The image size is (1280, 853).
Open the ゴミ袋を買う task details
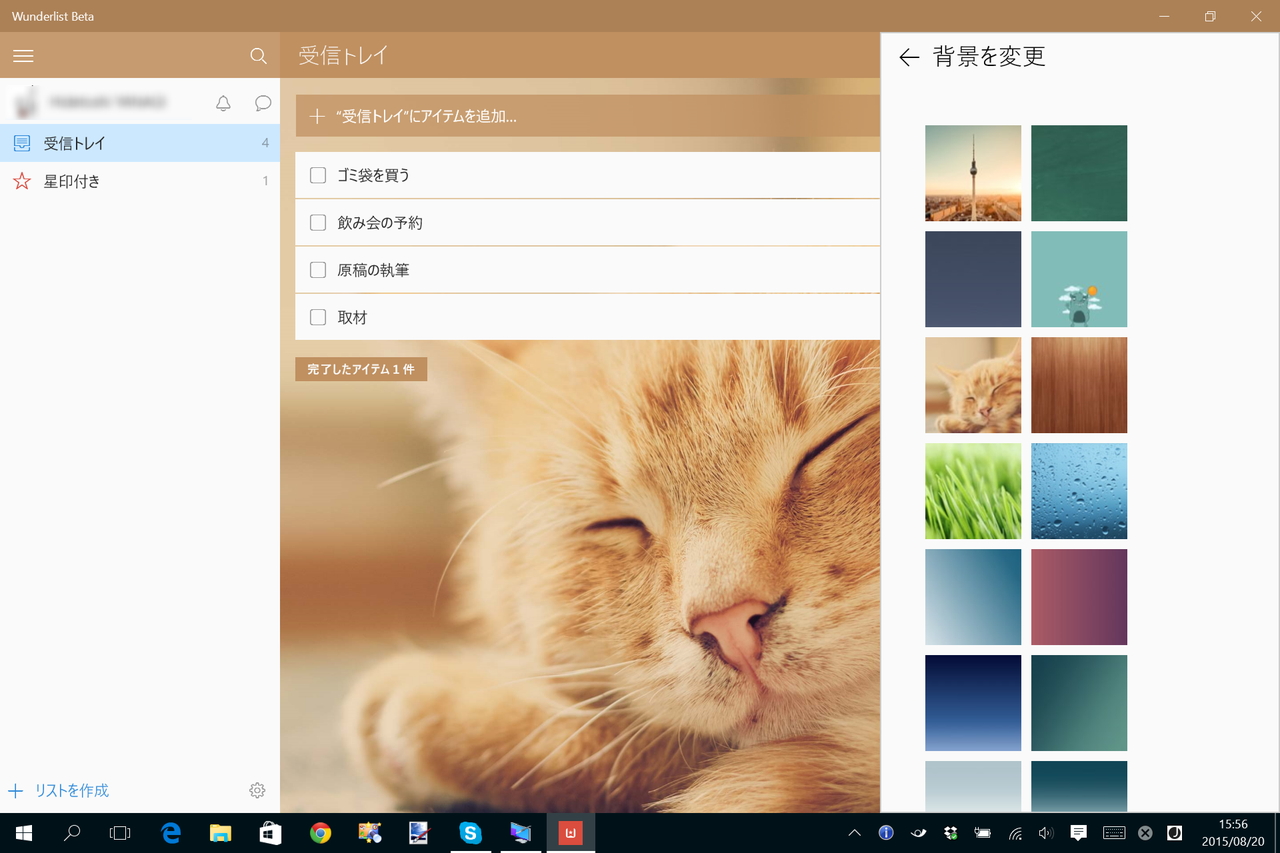(x=588, y=175)
